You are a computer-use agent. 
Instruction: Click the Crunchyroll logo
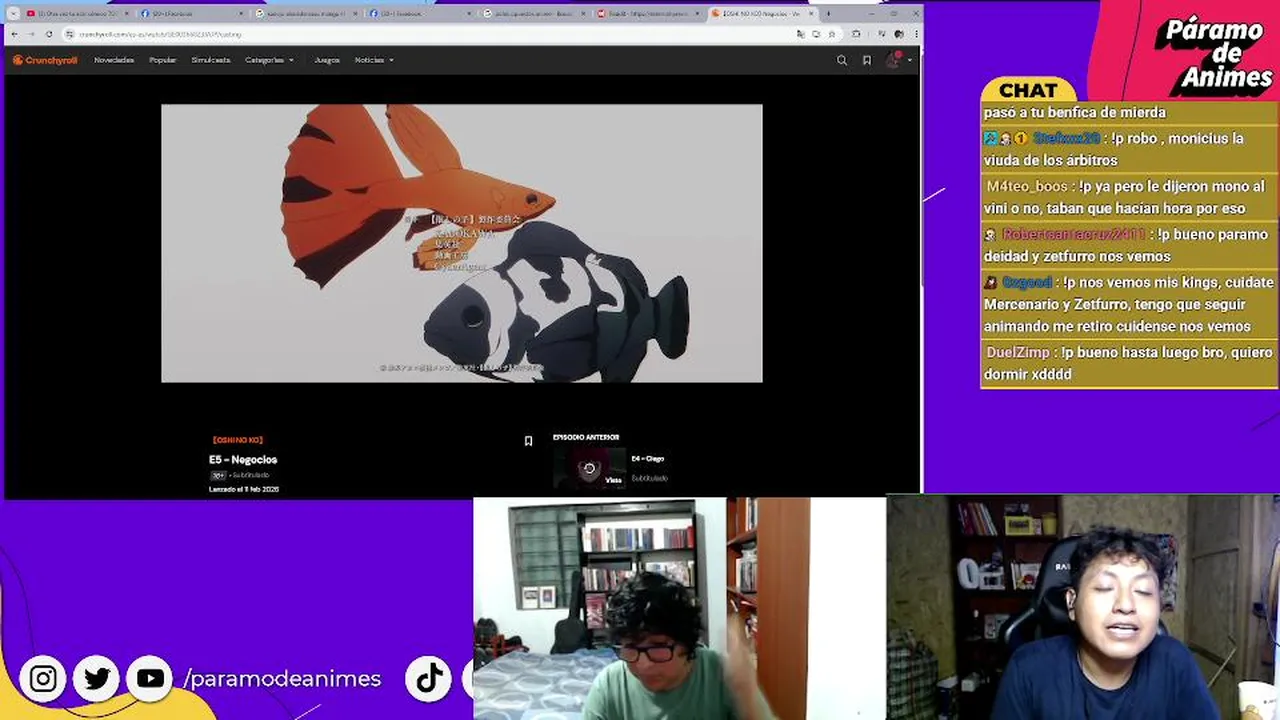coord(45,60)
